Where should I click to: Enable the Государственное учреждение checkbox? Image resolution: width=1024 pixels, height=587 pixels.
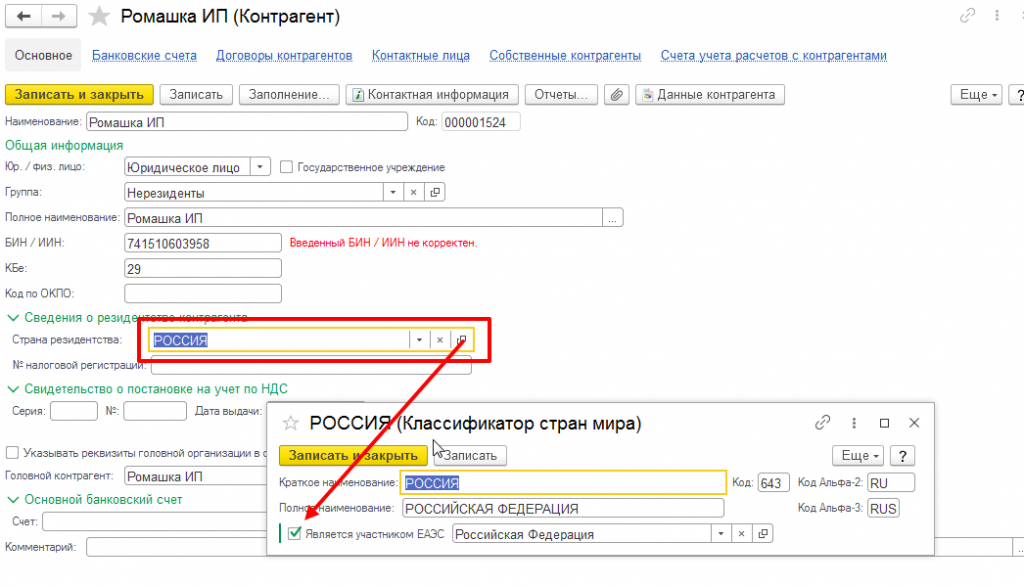coord(287,167)
